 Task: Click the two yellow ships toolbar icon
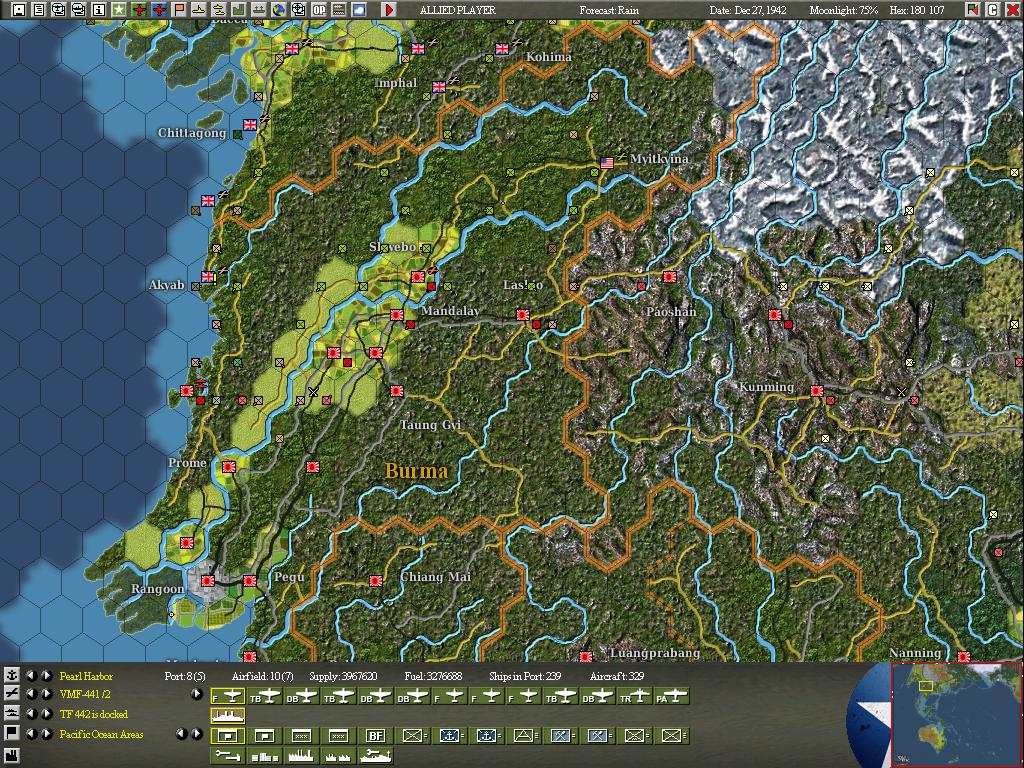pos(219,9)
